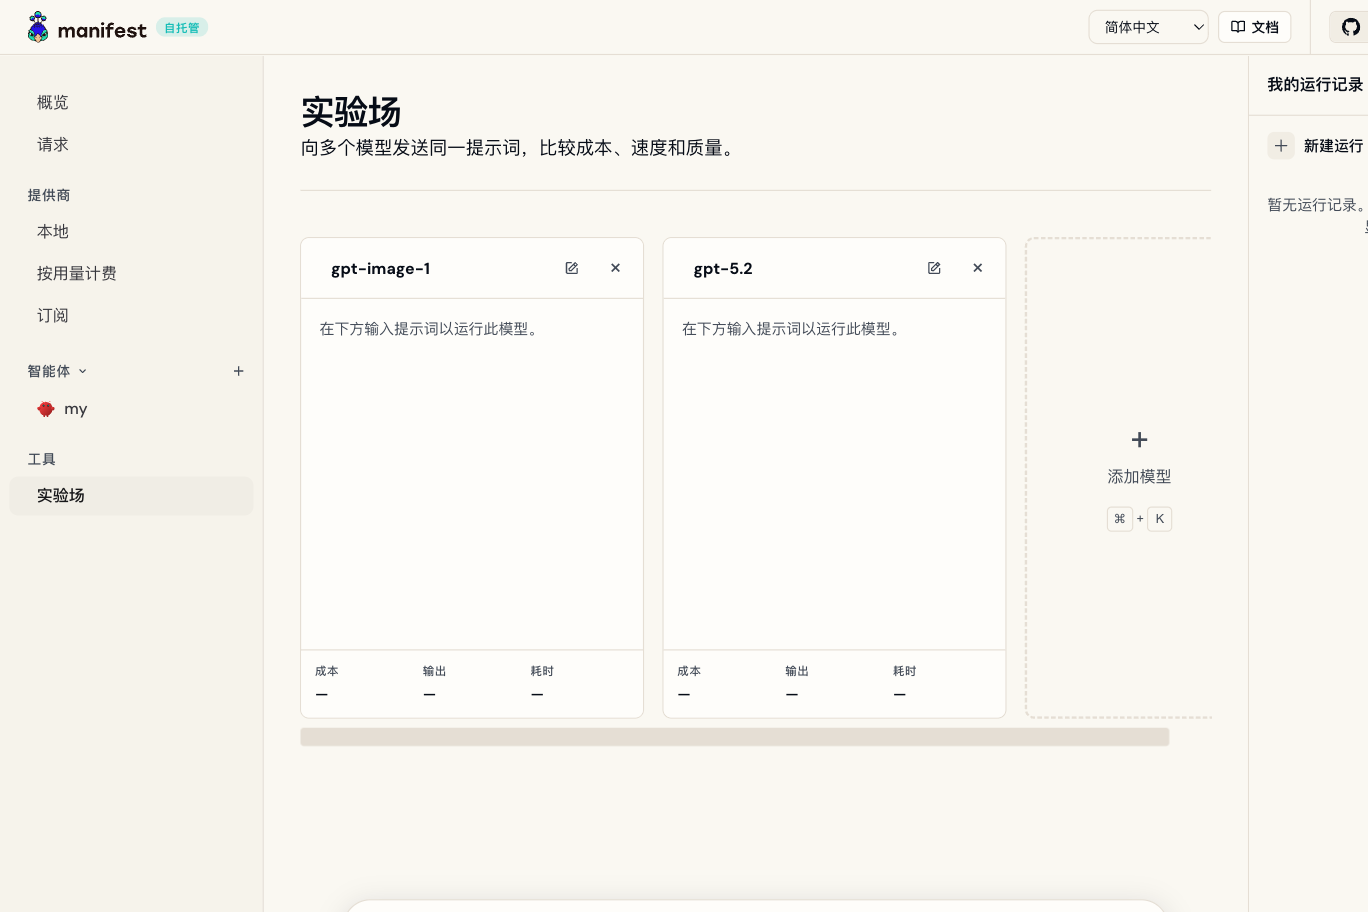Open 按用量计费 in the sidebar

click(x=131, y=273)
